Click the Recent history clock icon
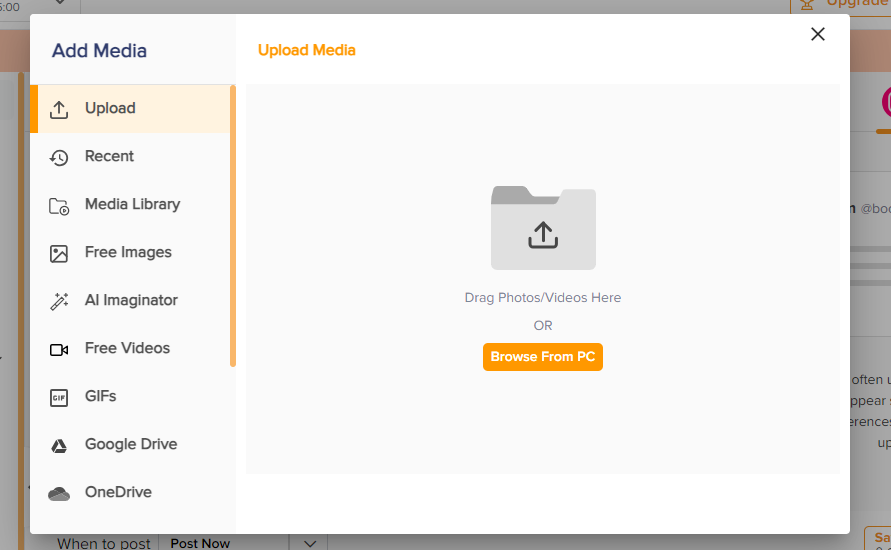 59,157
